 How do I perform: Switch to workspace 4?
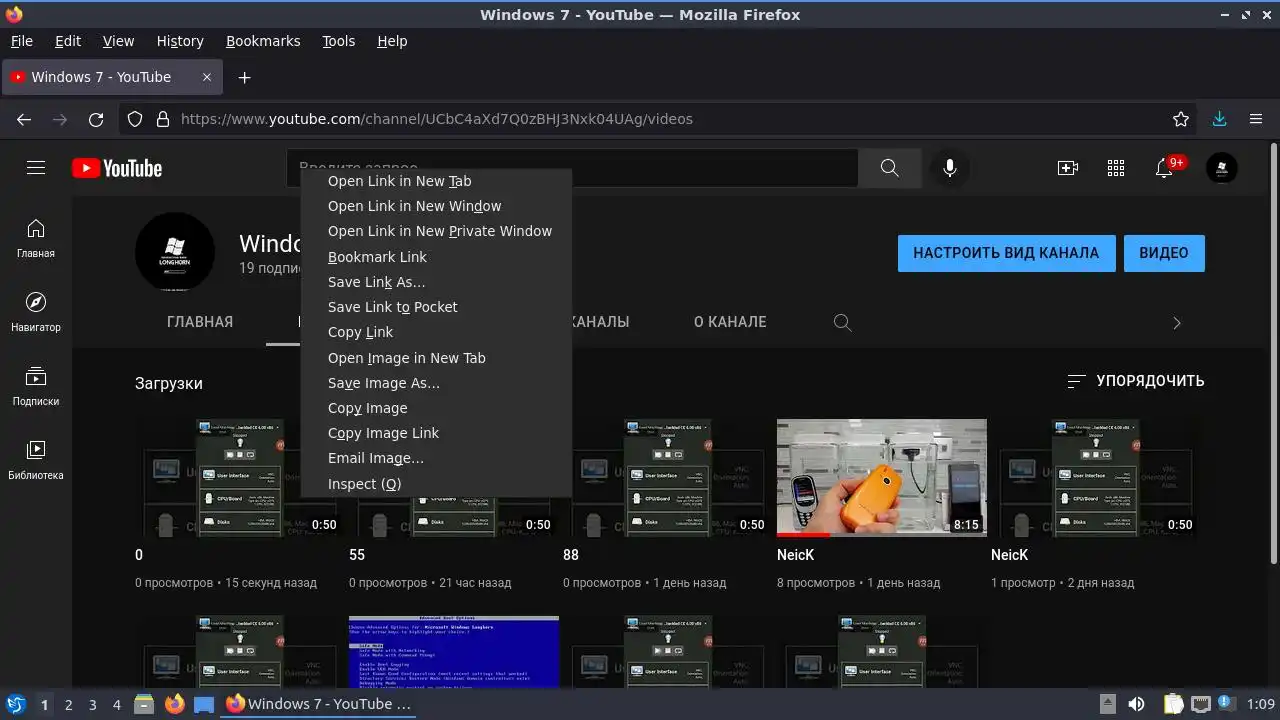116,704
